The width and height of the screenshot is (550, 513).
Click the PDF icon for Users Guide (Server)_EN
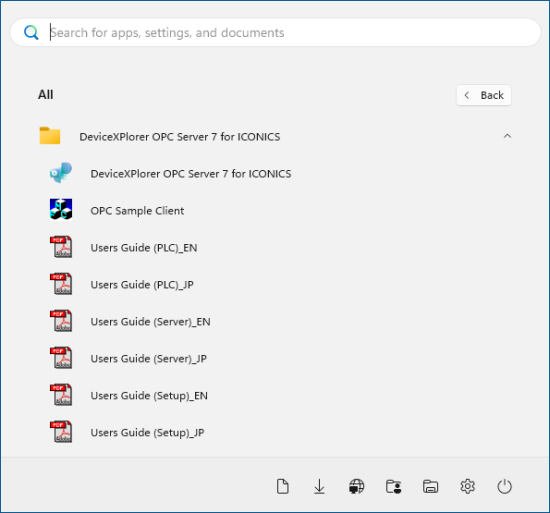(61, 321)
